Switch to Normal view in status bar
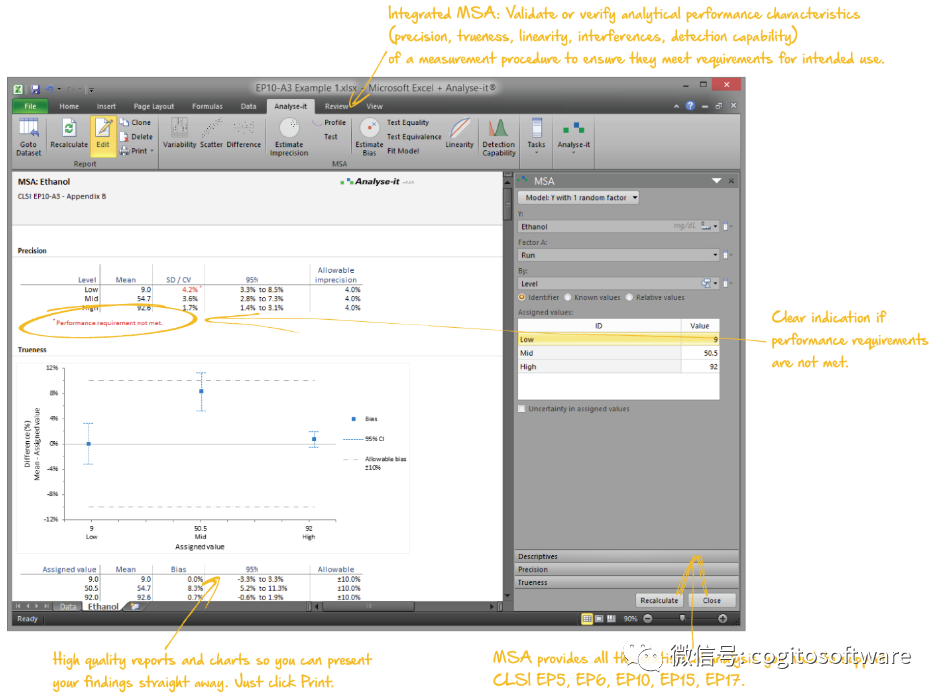Image resolution: width=942 pixels, height=699 pixels. click(587, 619)
